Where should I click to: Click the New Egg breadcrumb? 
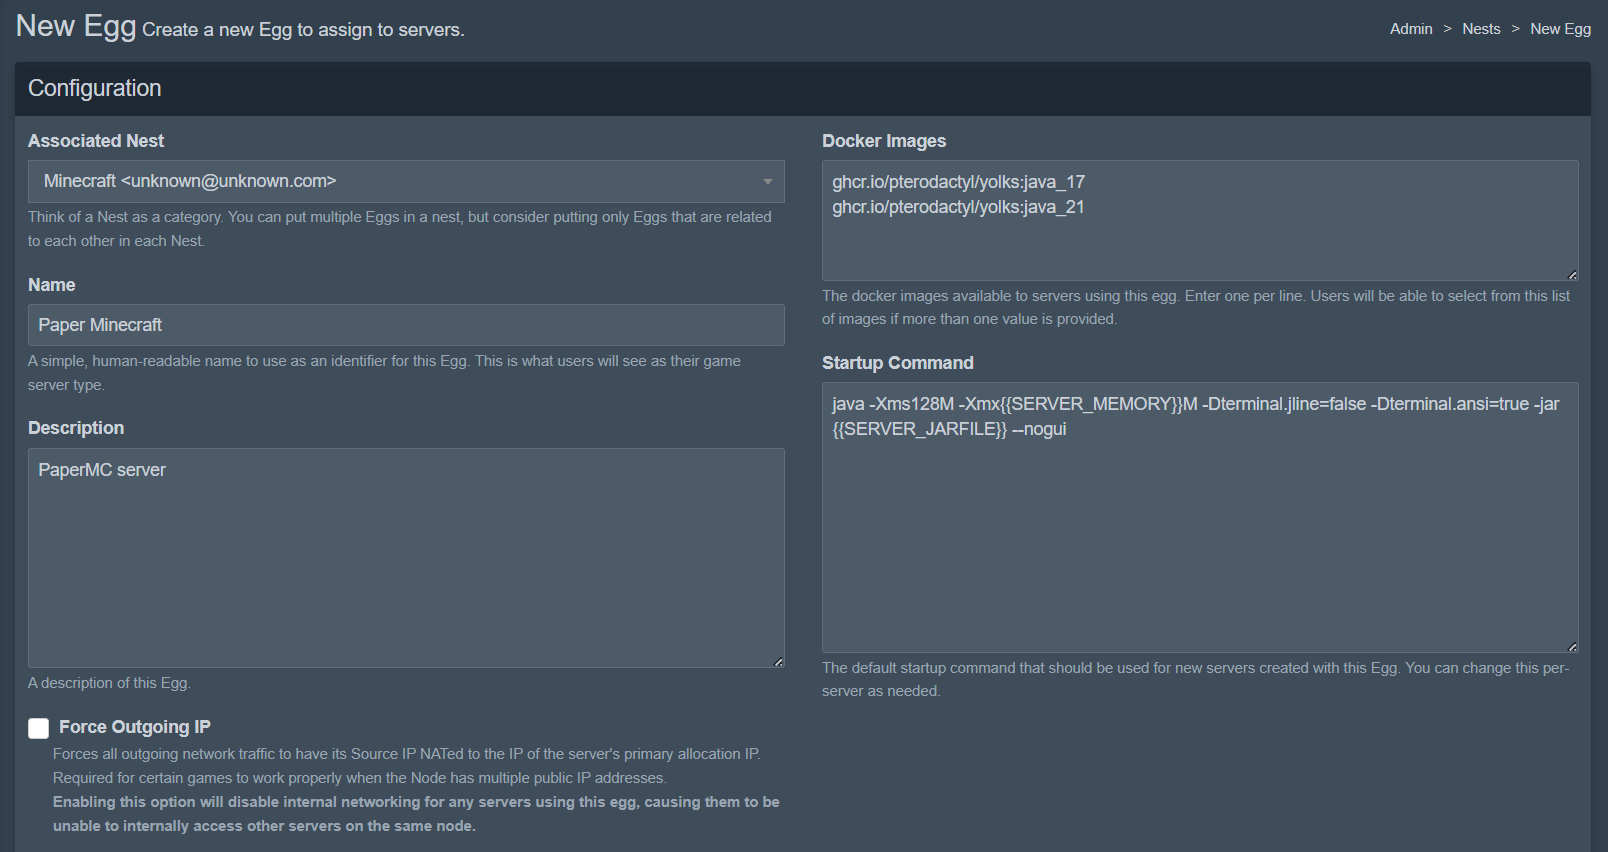1560,29
